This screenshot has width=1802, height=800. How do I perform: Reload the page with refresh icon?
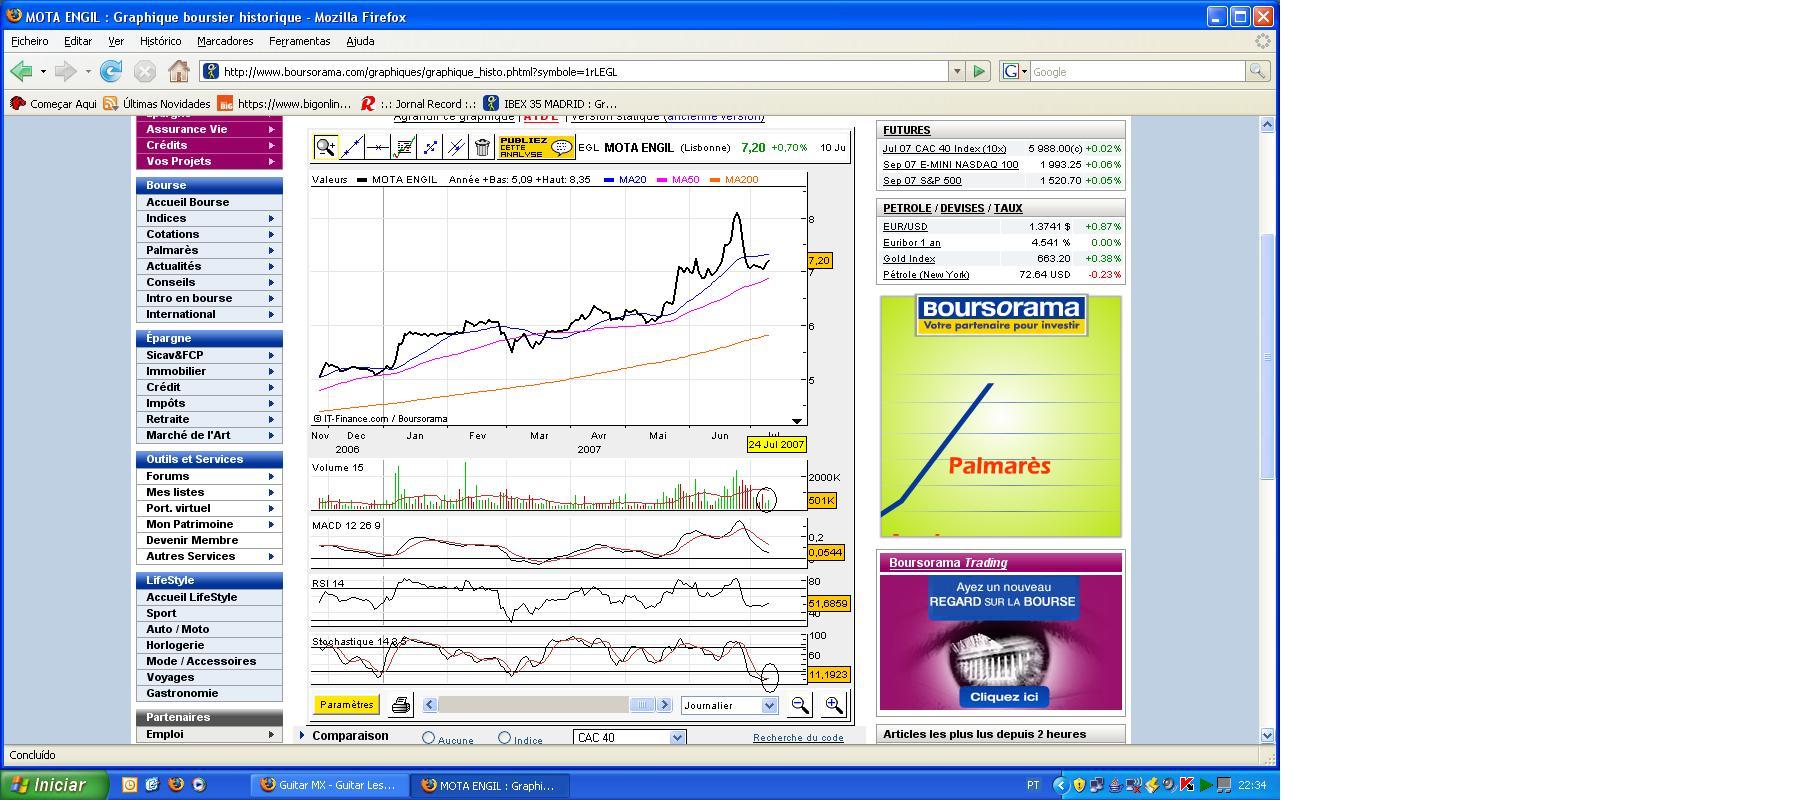[111, 71]
